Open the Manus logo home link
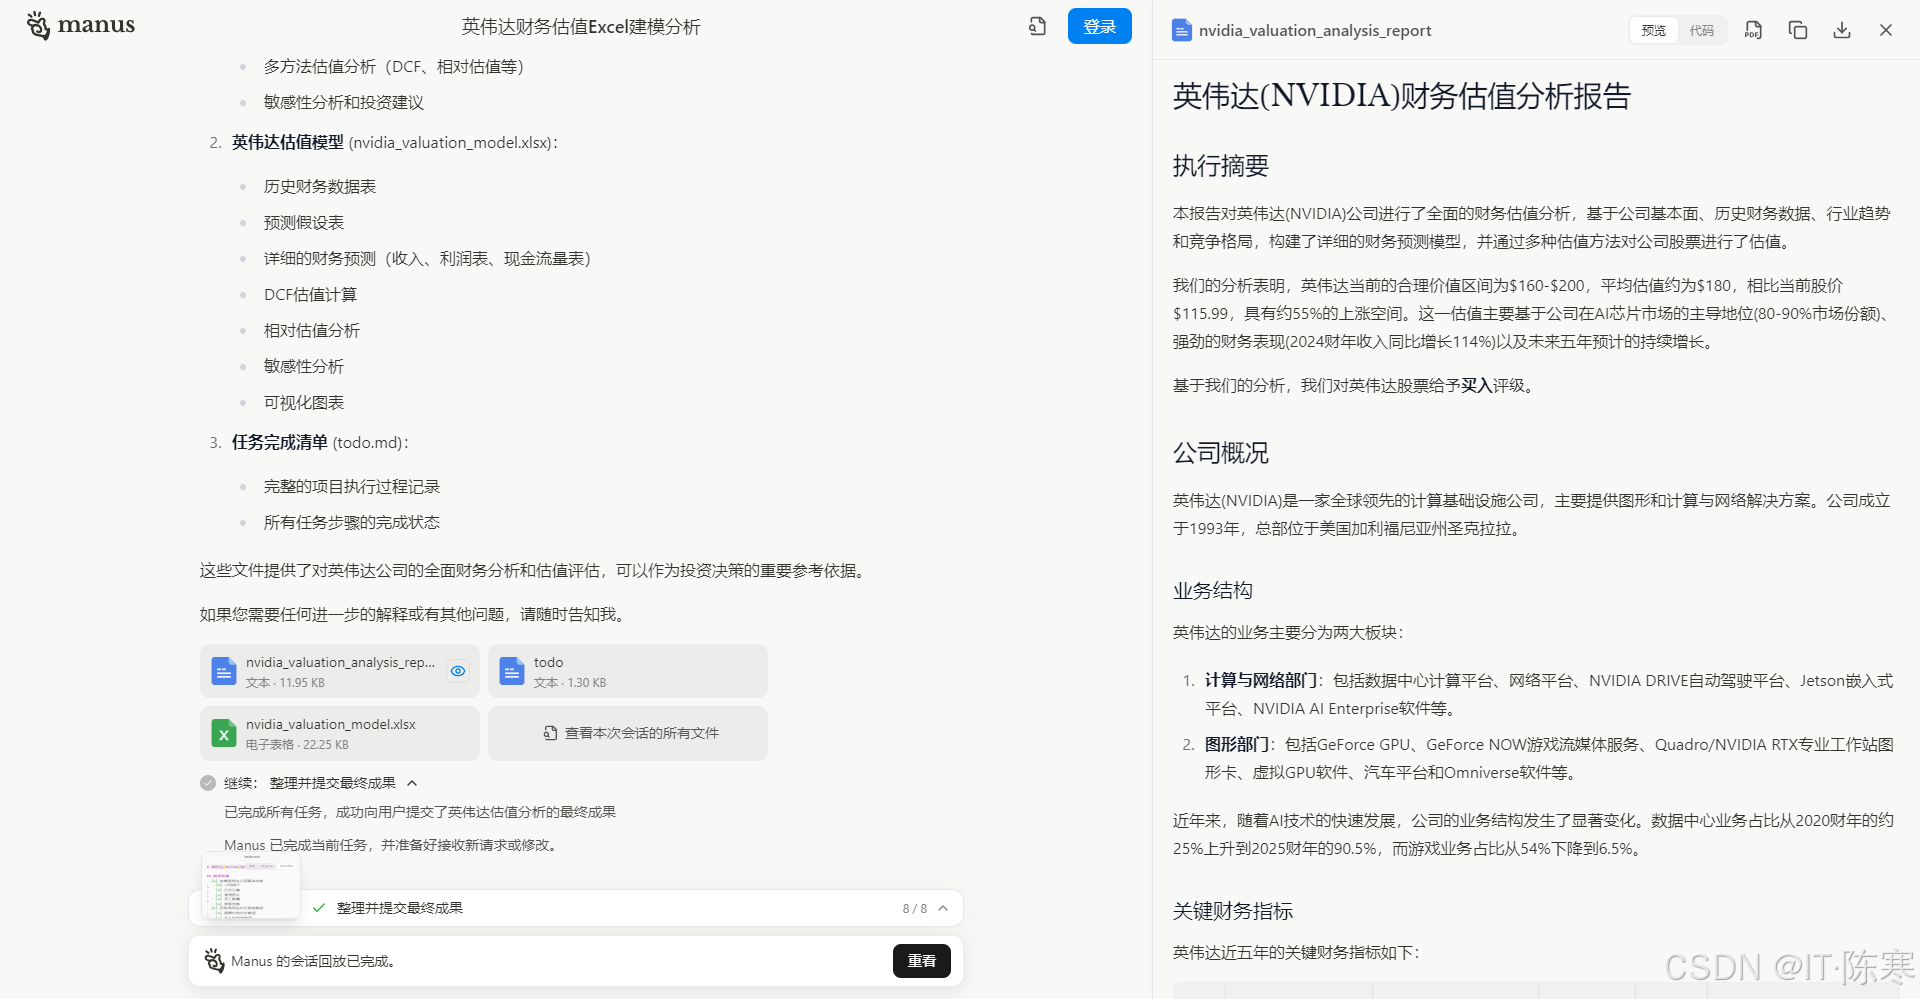This screenshot has width=1920, height=999. pyautogui.click(x=81, y=25)
